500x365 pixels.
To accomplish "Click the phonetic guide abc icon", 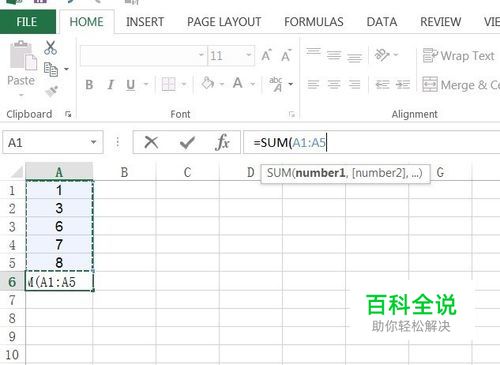I will click(276, 84).
